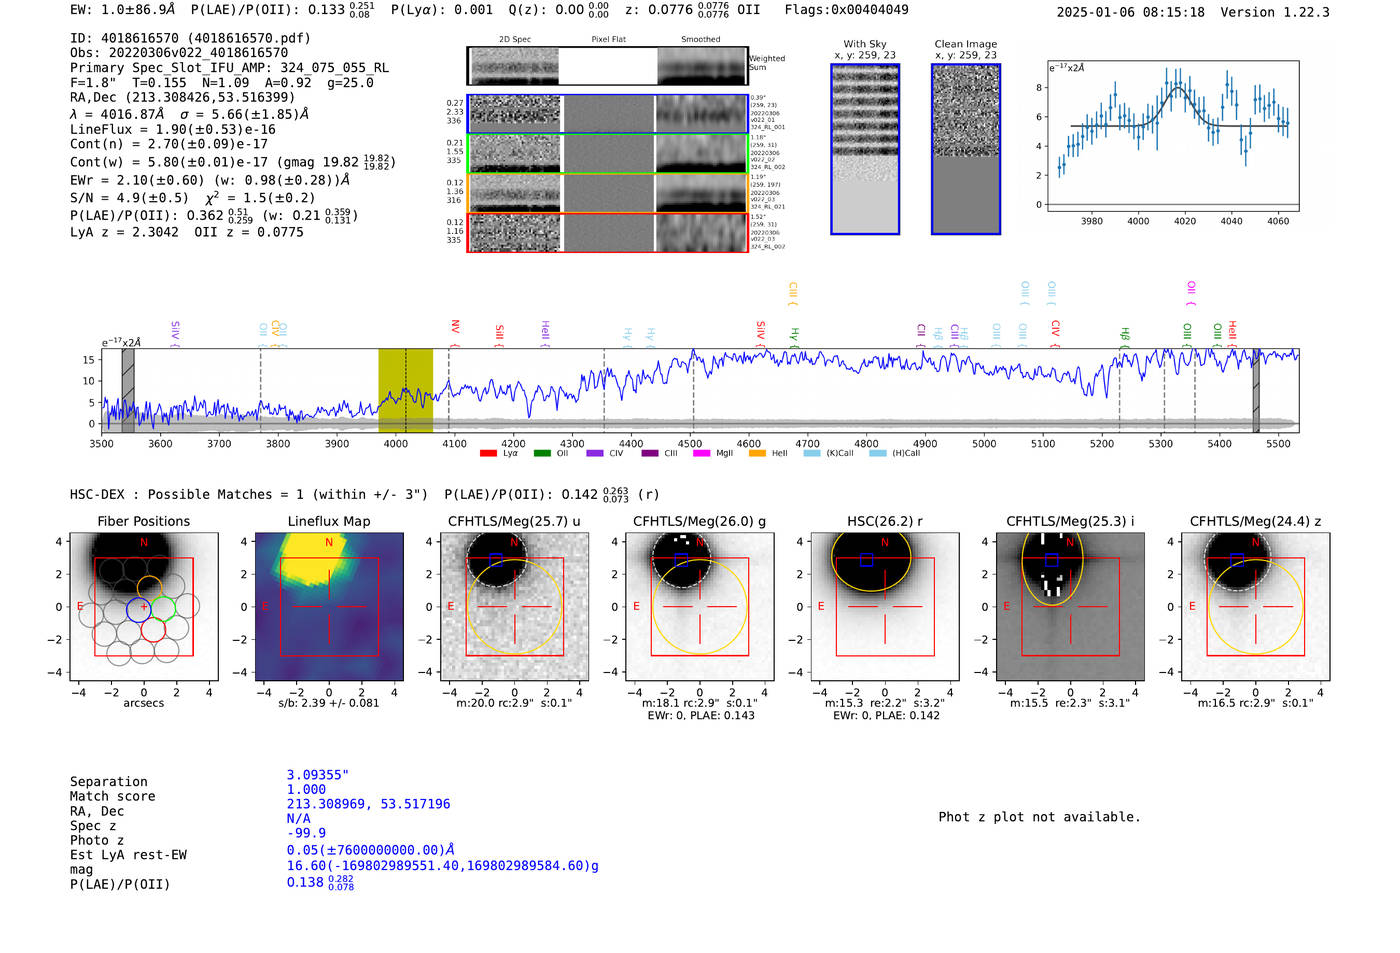This screenshot has width=1400, height=953.
Task: Open the CFHTLS/Meg(25.3) i cutout
Action: [x=1070, y=606]
